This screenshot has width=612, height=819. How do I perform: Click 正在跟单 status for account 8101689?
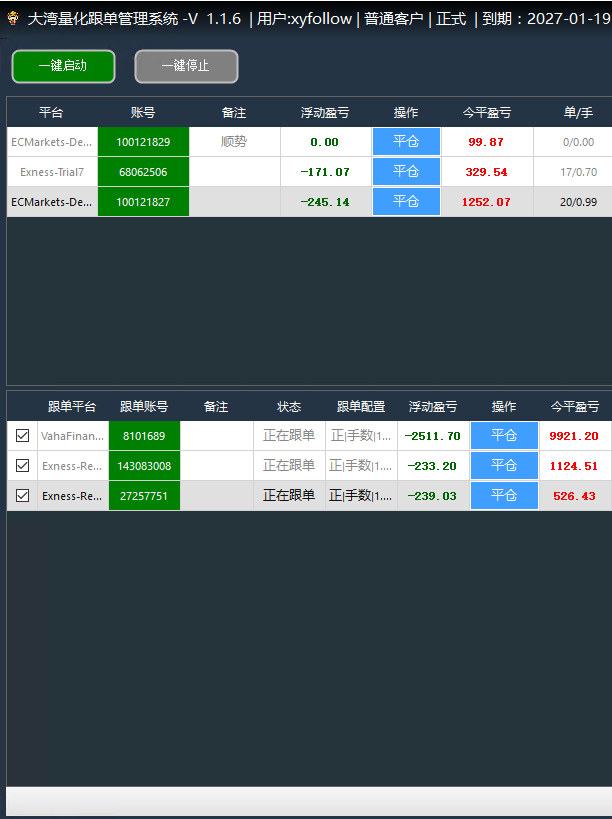tap(289, 436)
